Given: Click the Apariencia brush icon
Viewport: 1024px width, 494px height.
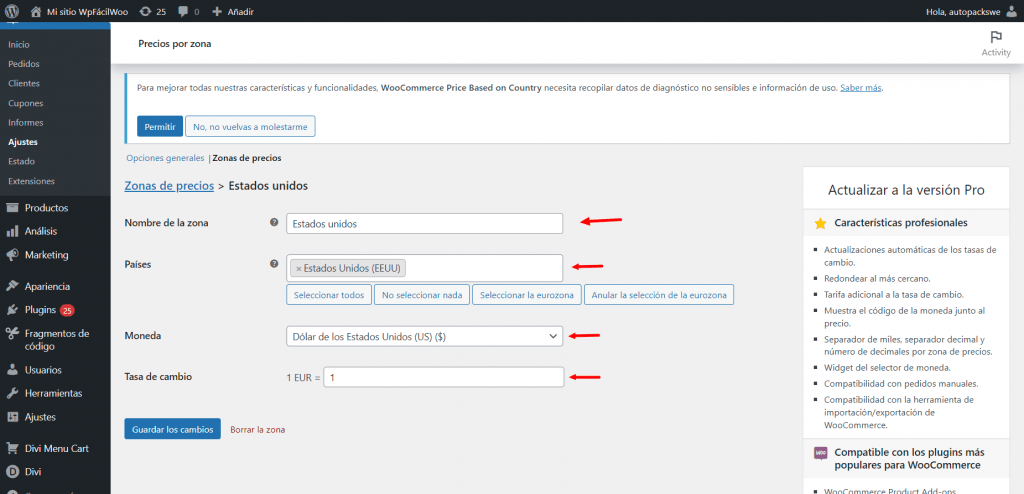Looking at the screenshot, I should point(12,286).
